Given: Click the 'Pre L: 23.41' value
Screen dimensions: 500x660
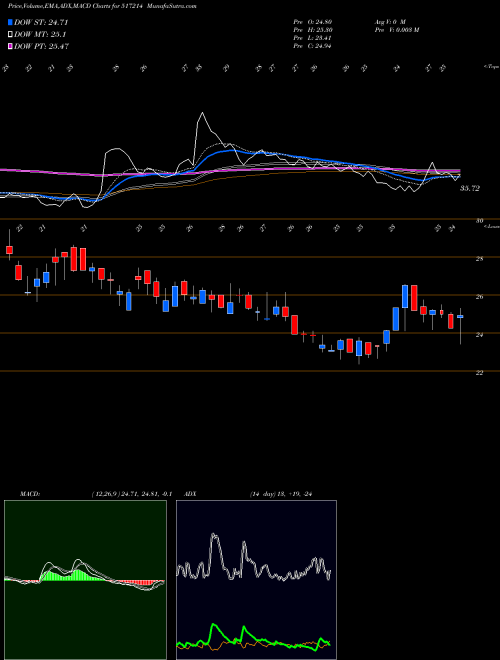Looking at the screenshot, I should (313, 38).
